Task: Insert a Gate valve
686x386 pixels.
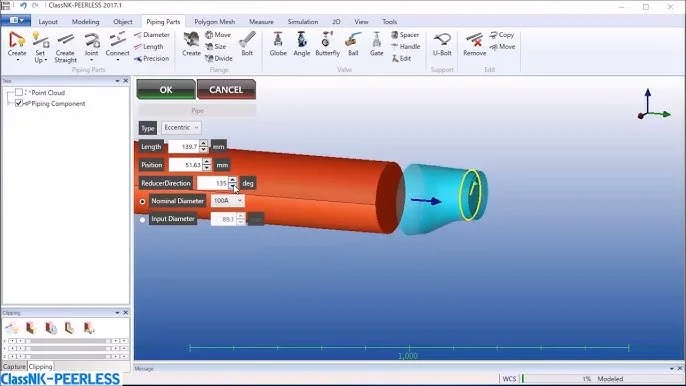Action: [x=376, y=43]
